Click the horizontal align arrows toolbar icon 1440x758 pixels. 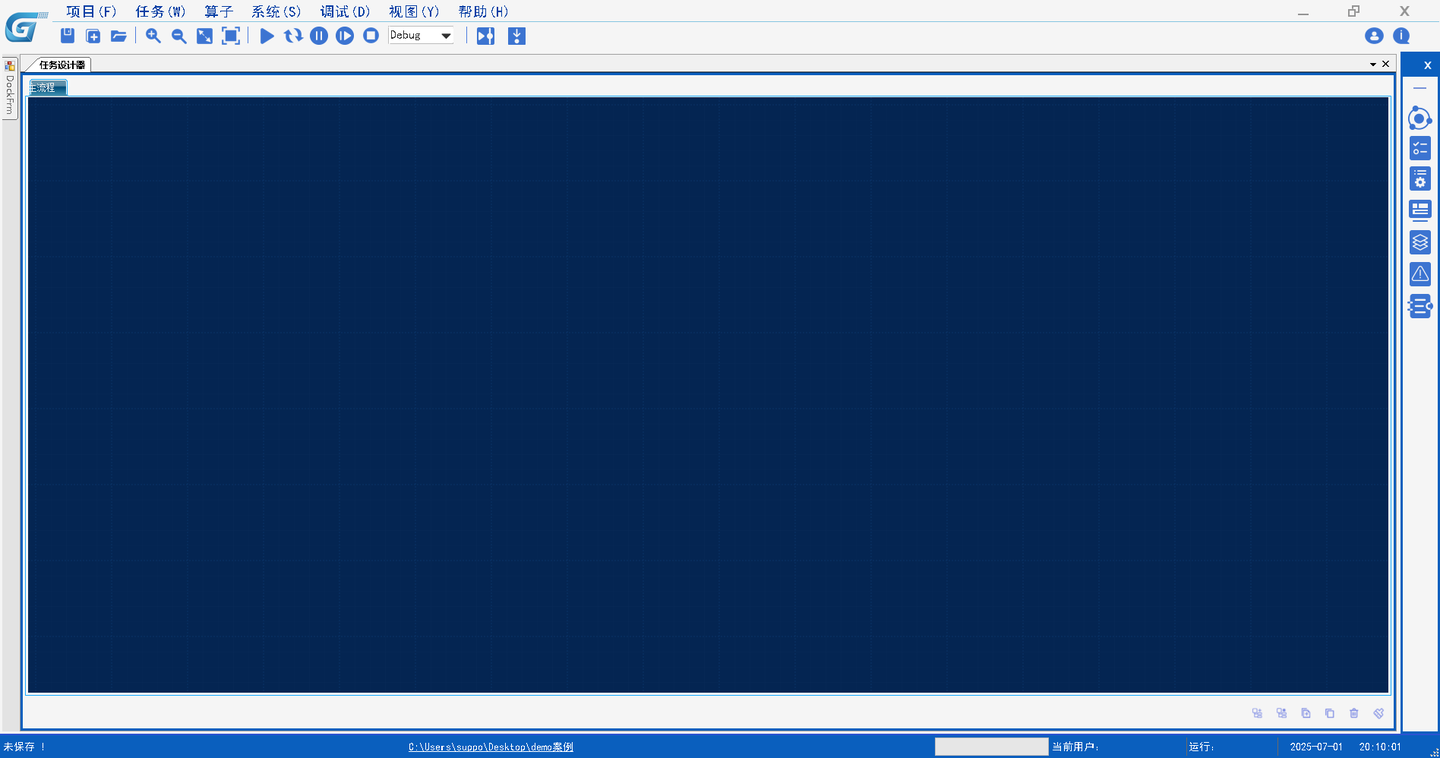pos(486,36)
